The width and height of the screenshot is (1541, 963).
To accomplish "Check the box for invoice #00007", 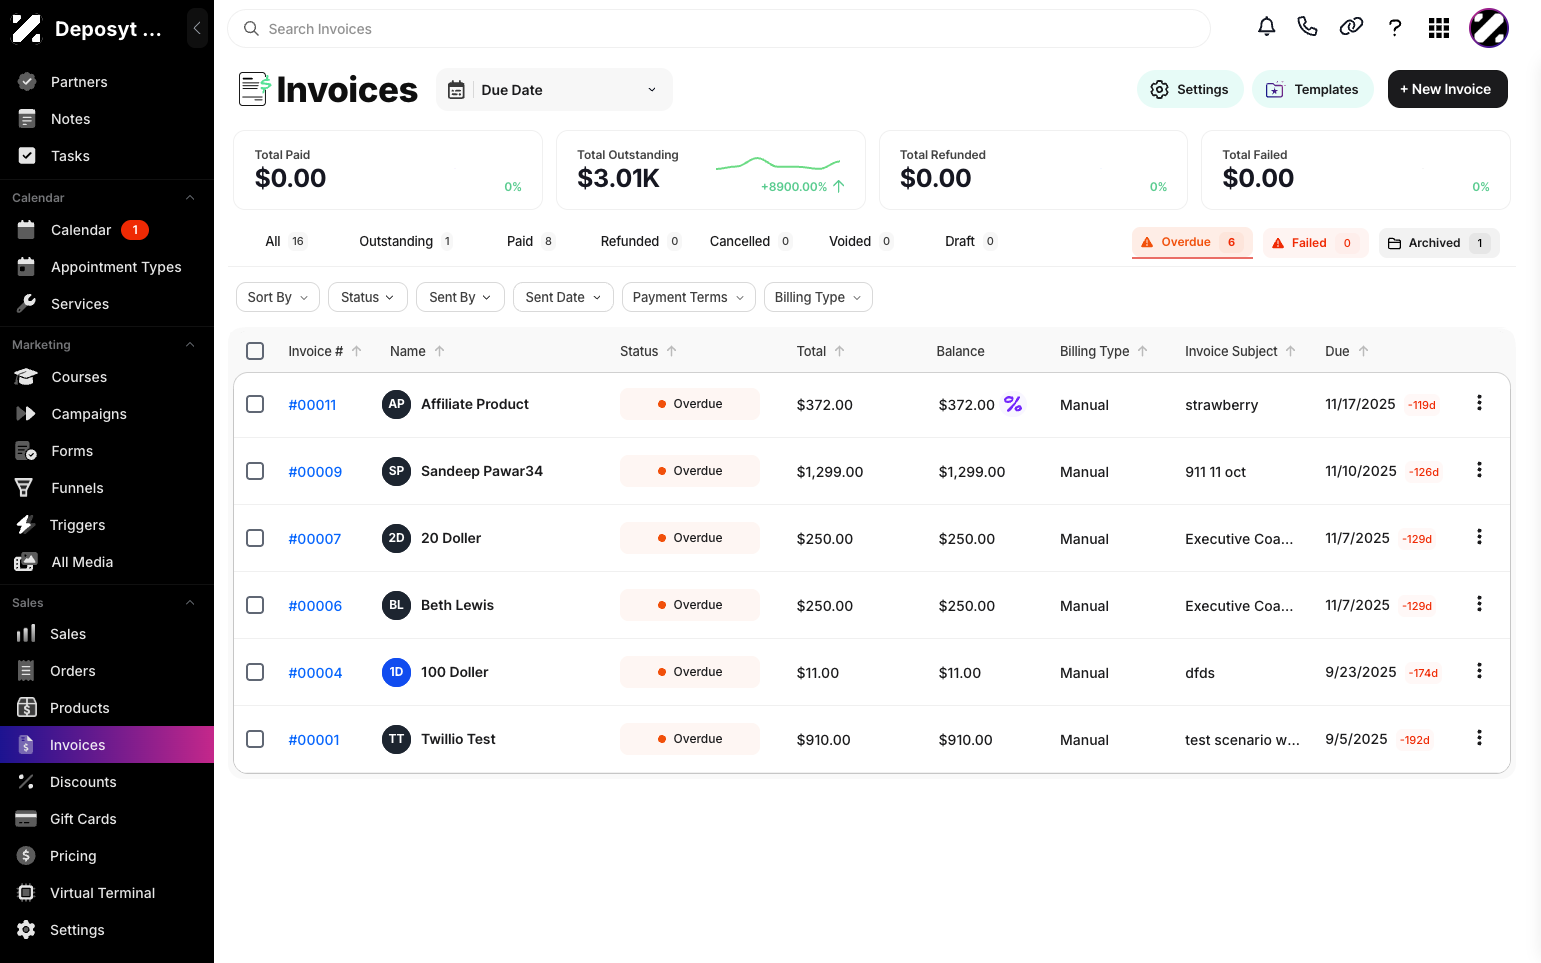I will pos(255,538).
